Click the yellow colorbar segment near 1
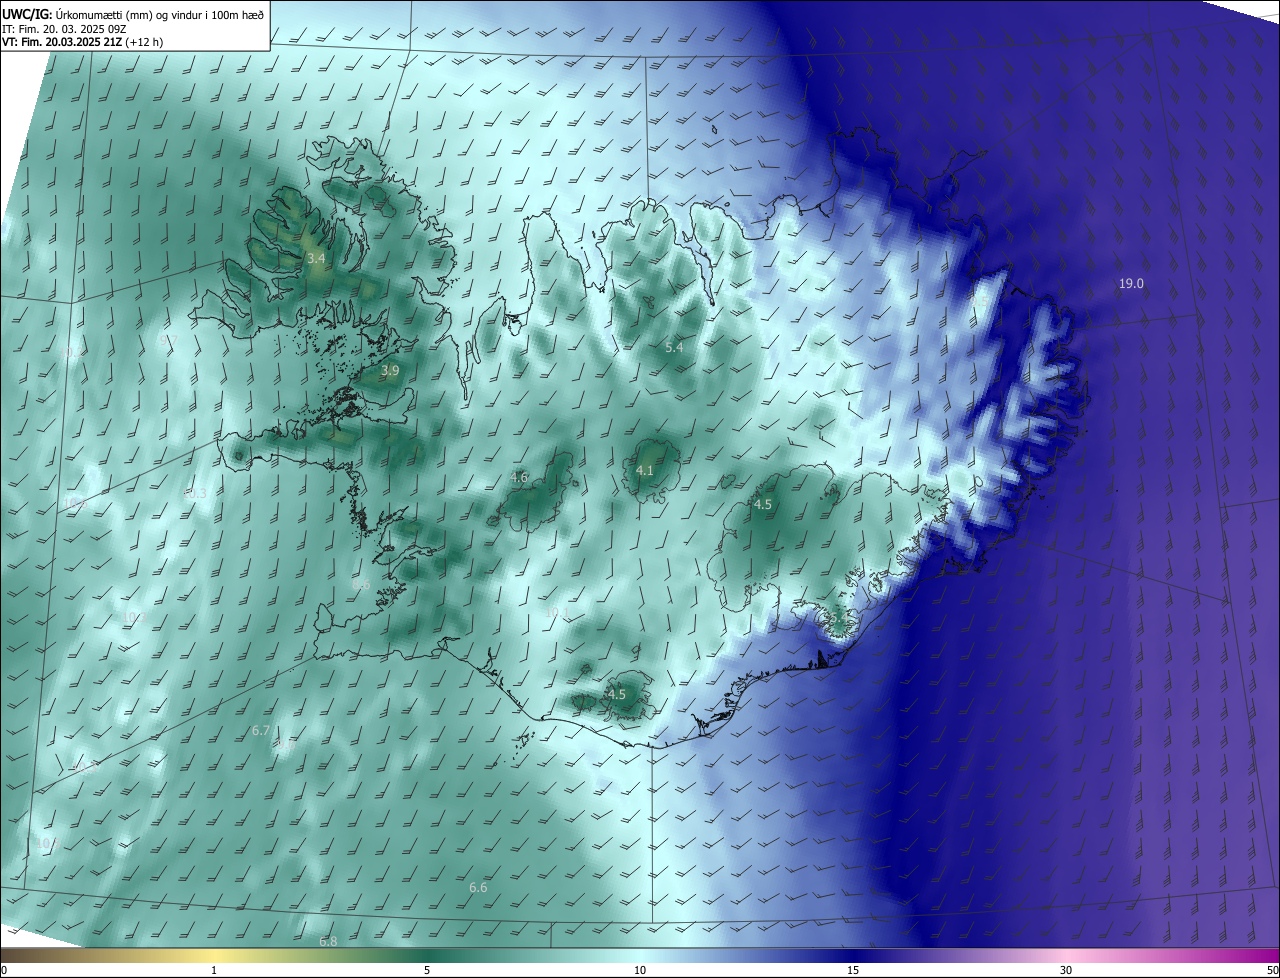This screenshot has width=1280, height=978. pyautogui.click(x=214, y=956)
